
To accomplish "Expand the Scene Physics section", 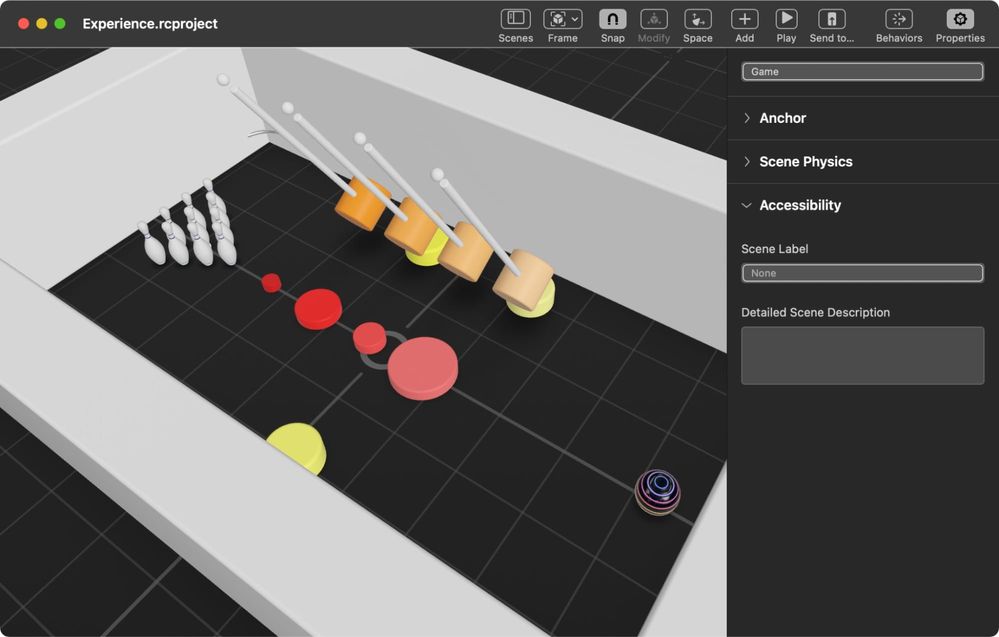I will 747,161.
